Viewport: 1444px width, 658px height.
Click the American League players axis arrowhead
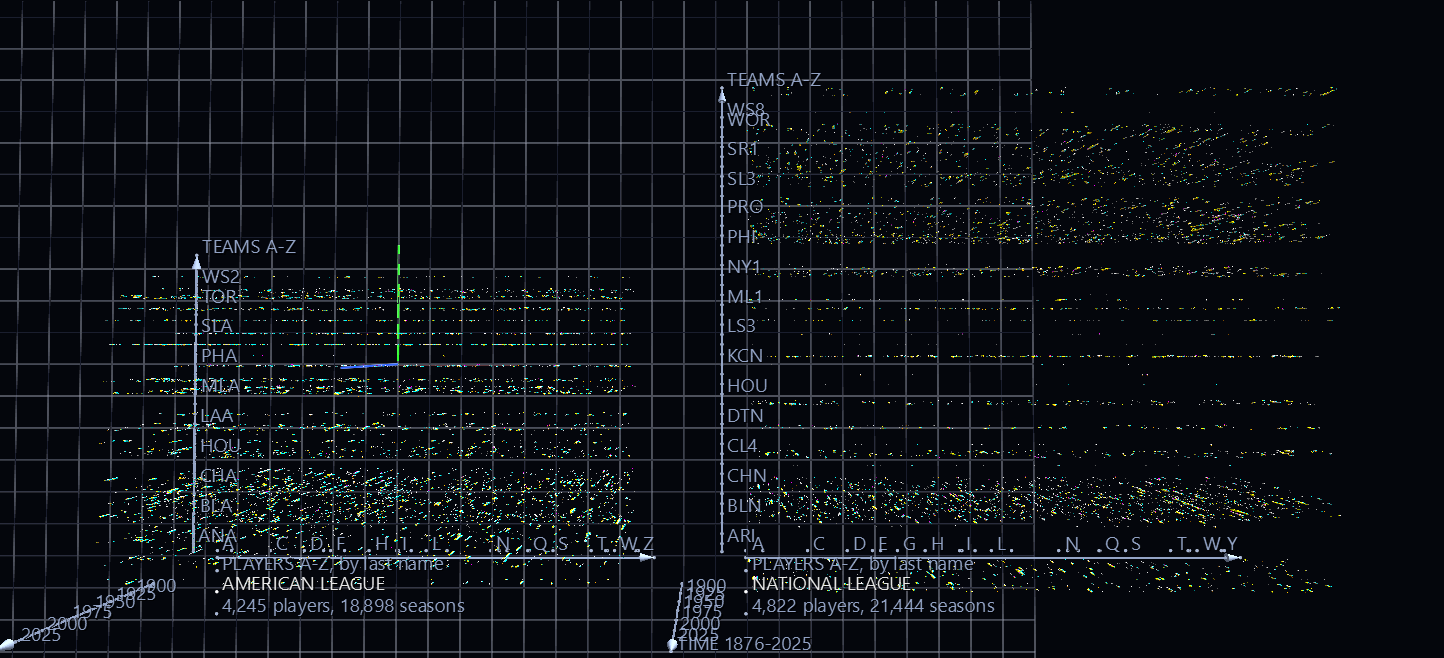pos(648,557)
